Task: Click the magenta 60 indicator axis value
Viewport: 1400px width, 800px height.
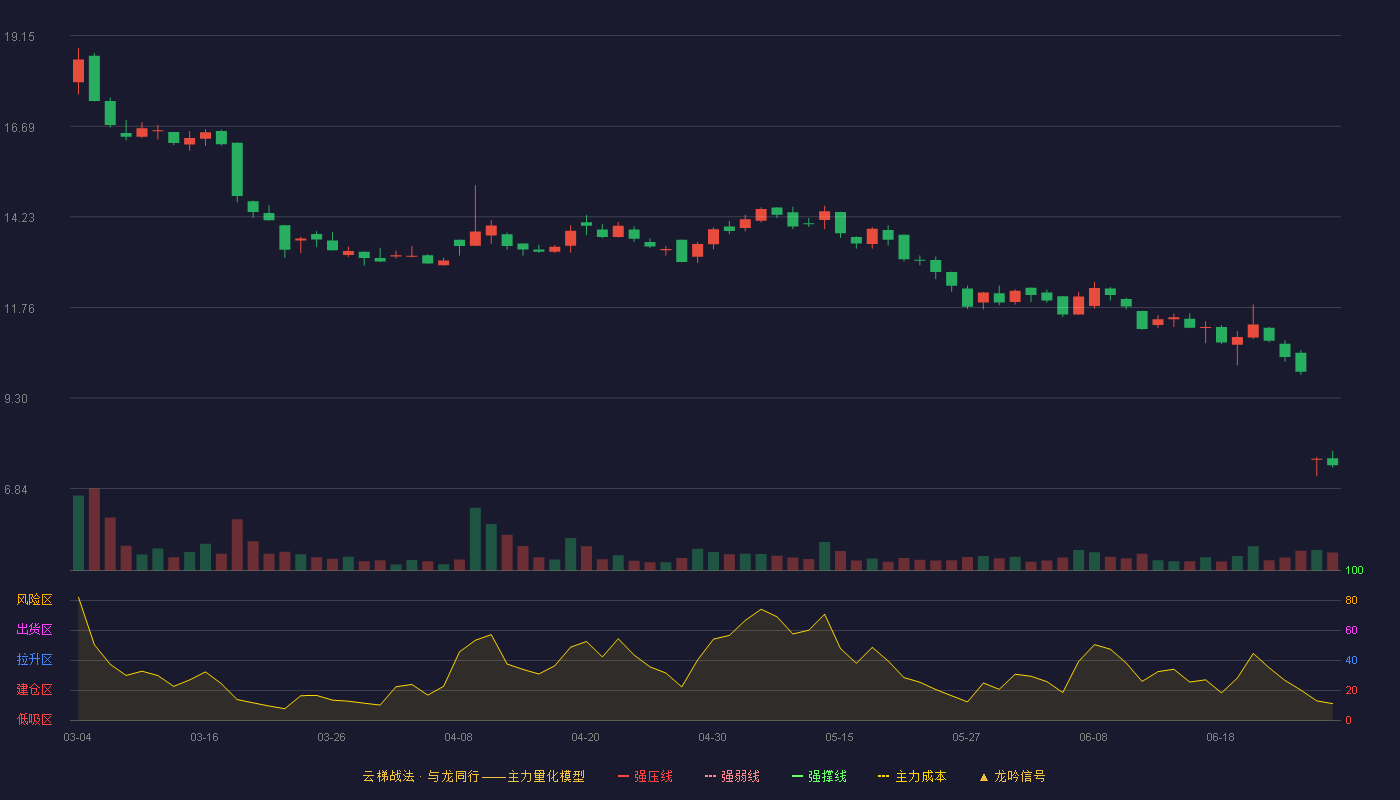Action: click(1351, 630)
